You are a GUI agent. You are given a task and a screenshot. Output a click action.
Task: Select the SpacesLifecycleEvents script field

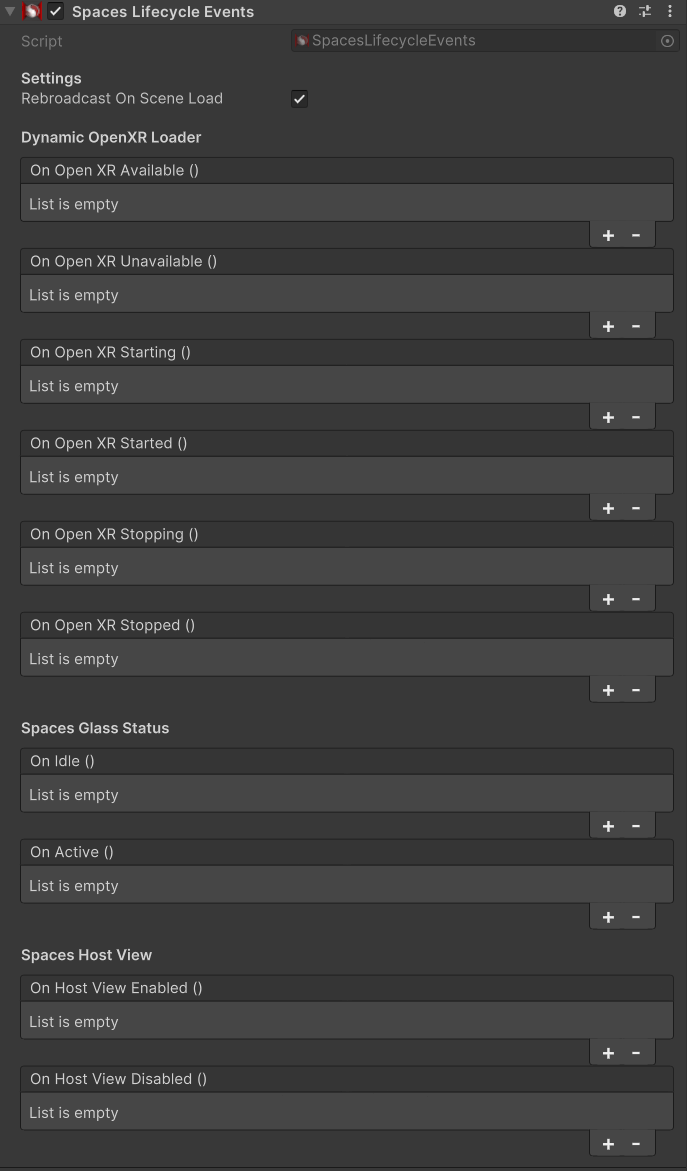485,41
